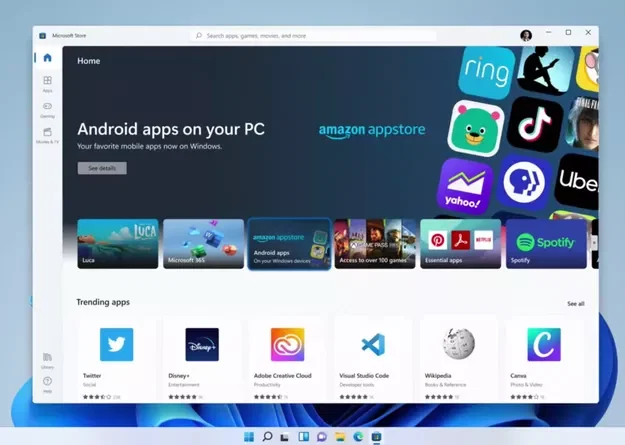Viewport: 625px width, 445px height.
Task: Open Help in the sidebar
Action: coord(47,385)
